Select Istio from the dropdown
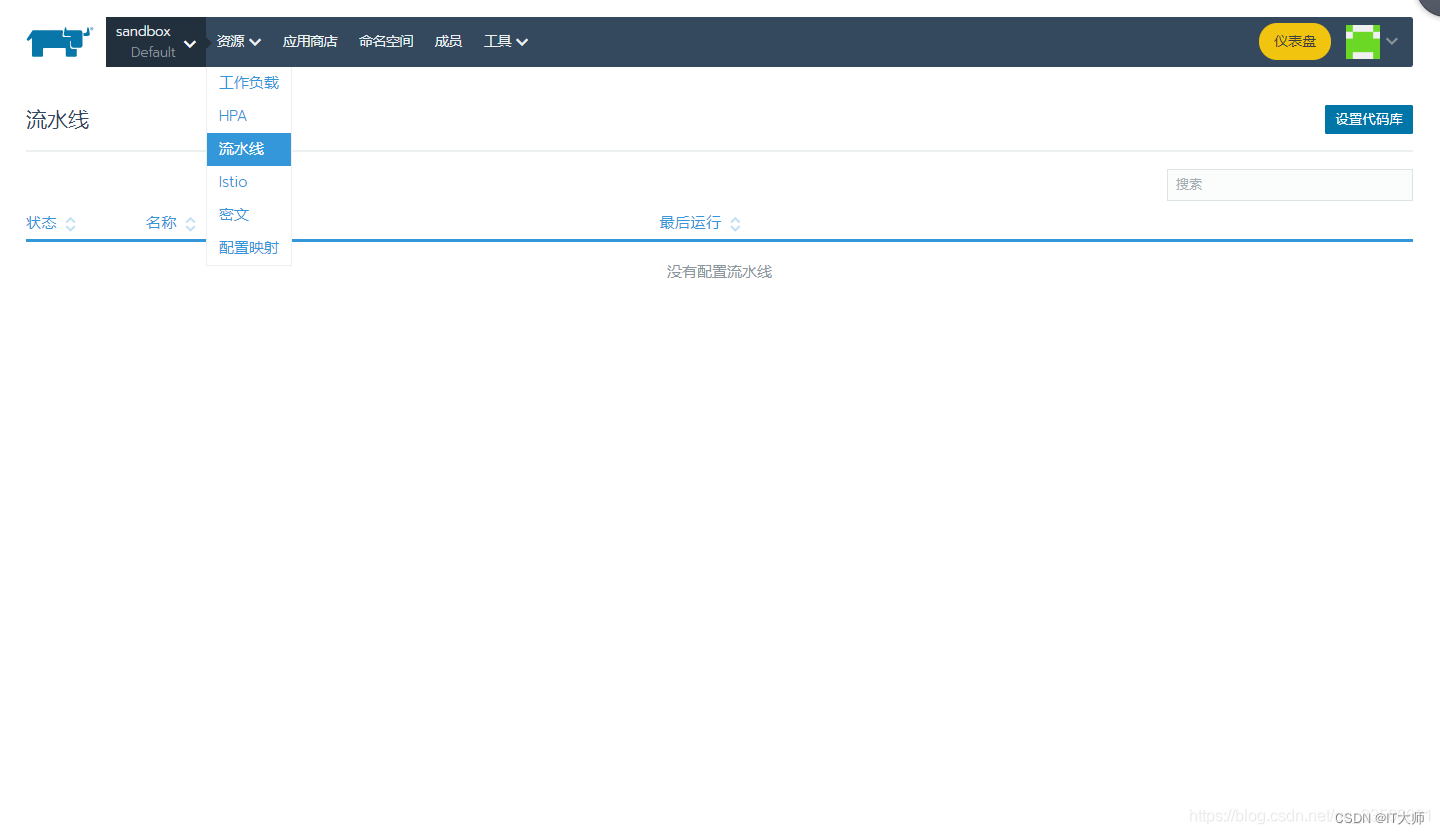 [249, 182]
